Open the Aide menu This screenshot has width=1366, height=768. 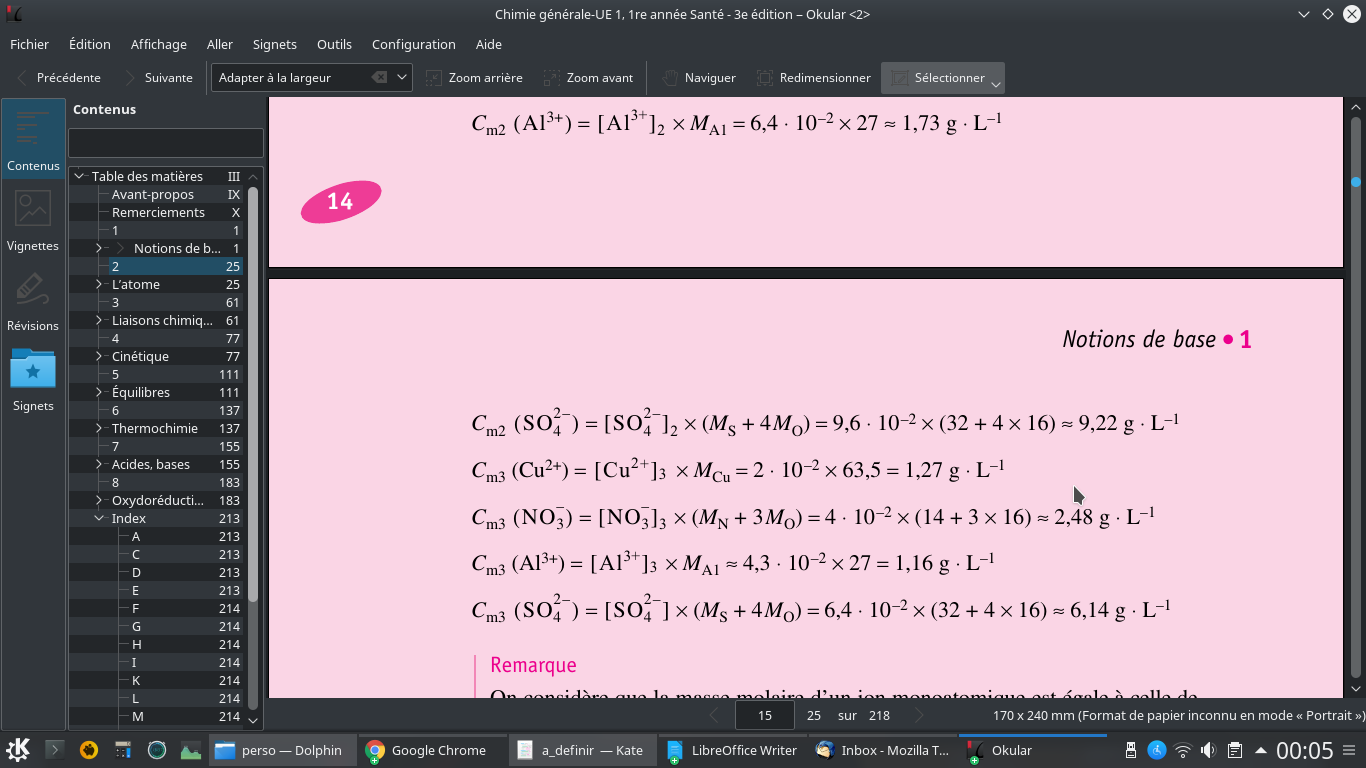[x=489, y=44]
